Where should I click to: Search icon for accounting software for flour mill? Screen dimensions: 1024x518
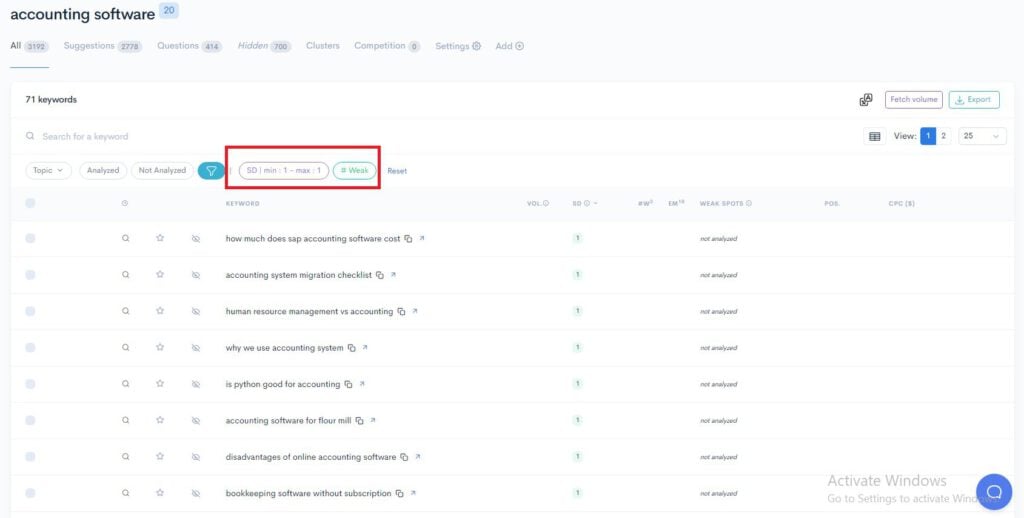[125, 421]
